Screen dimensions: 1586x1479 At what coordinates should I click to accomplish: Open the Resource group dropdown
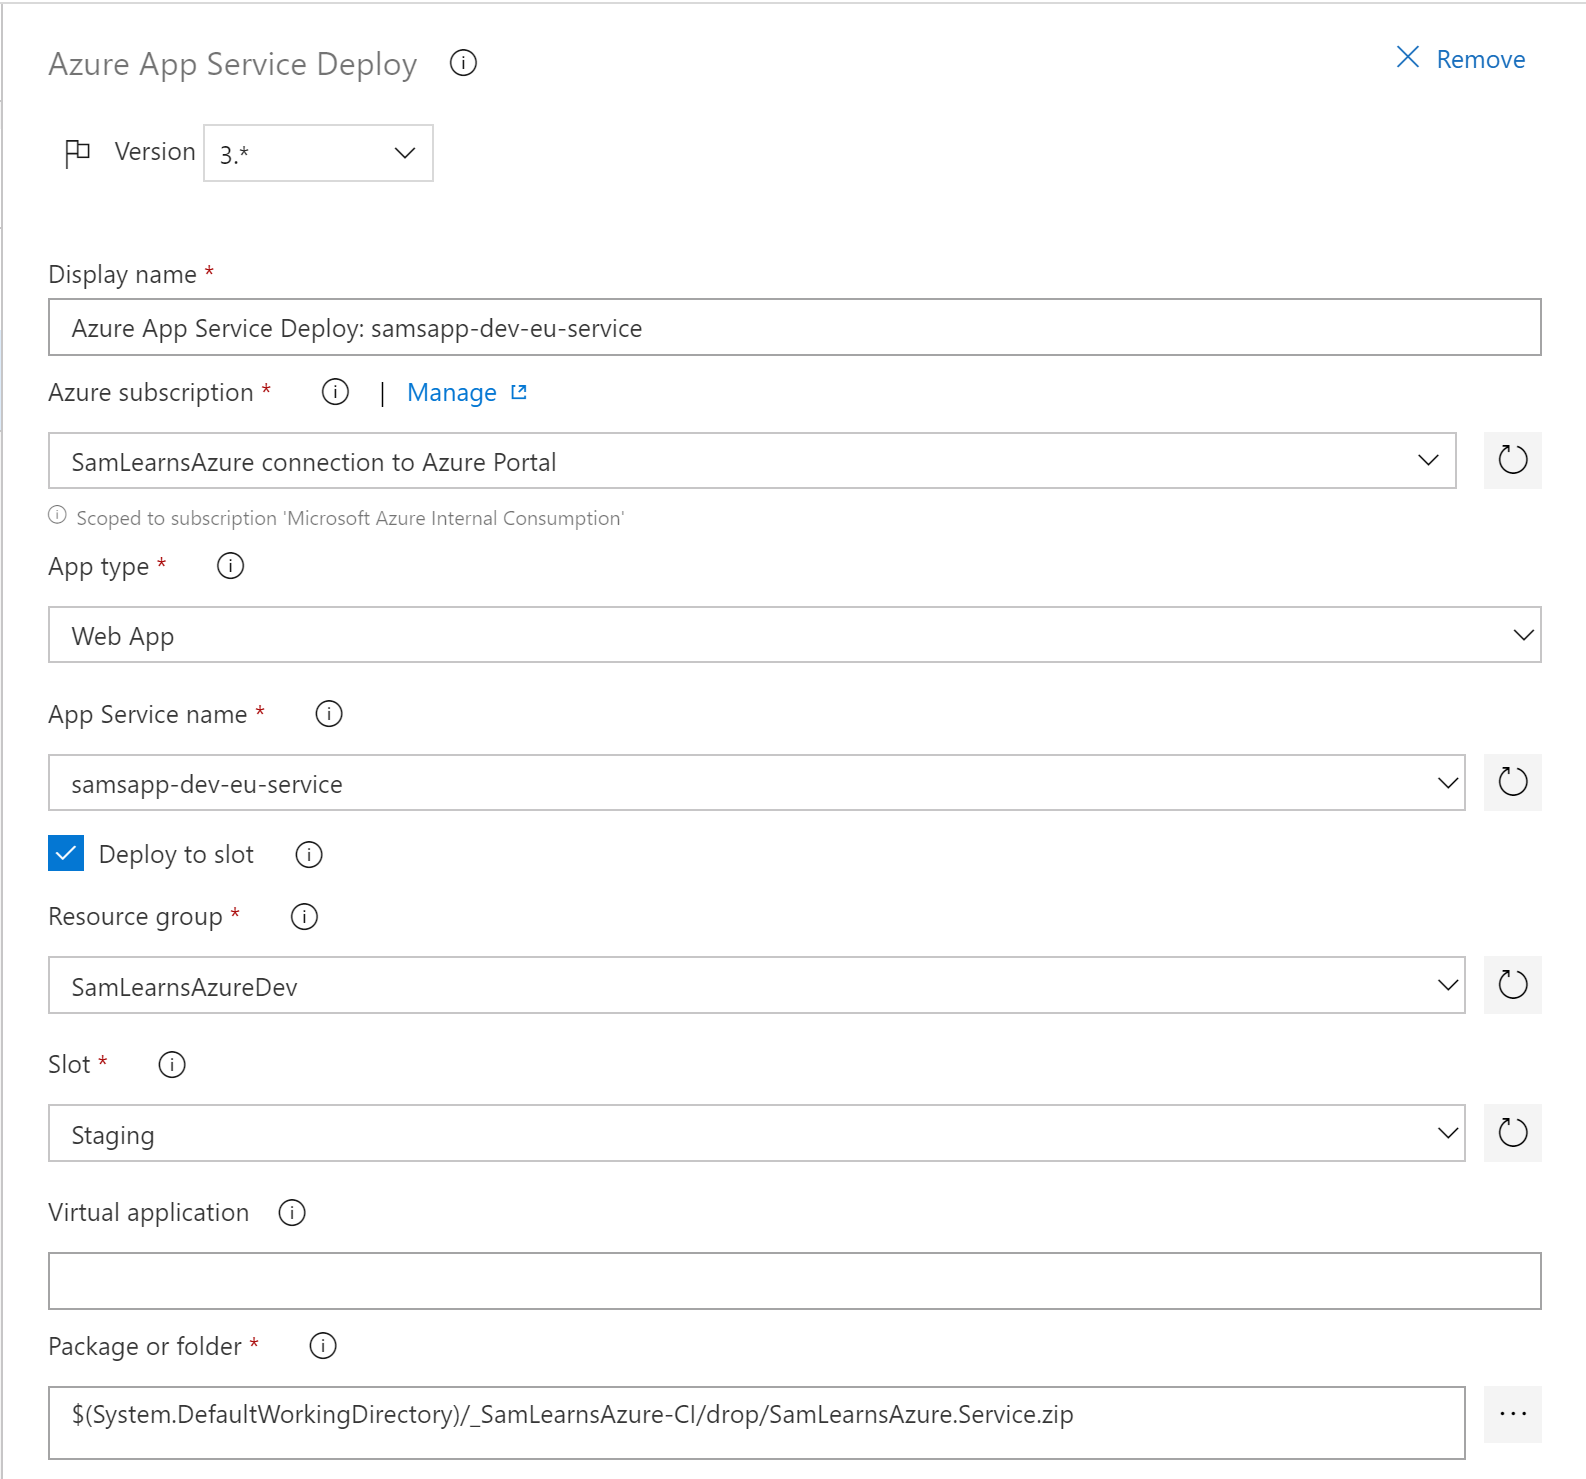click(756, 985)
